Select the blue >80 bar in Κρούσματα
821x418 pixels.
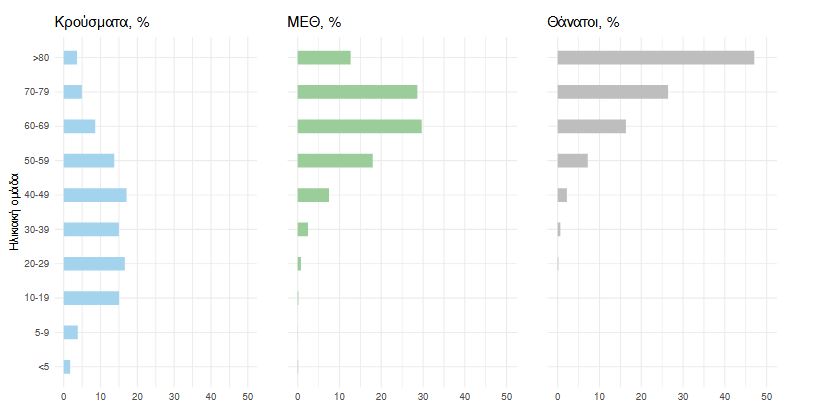point(70,57)
